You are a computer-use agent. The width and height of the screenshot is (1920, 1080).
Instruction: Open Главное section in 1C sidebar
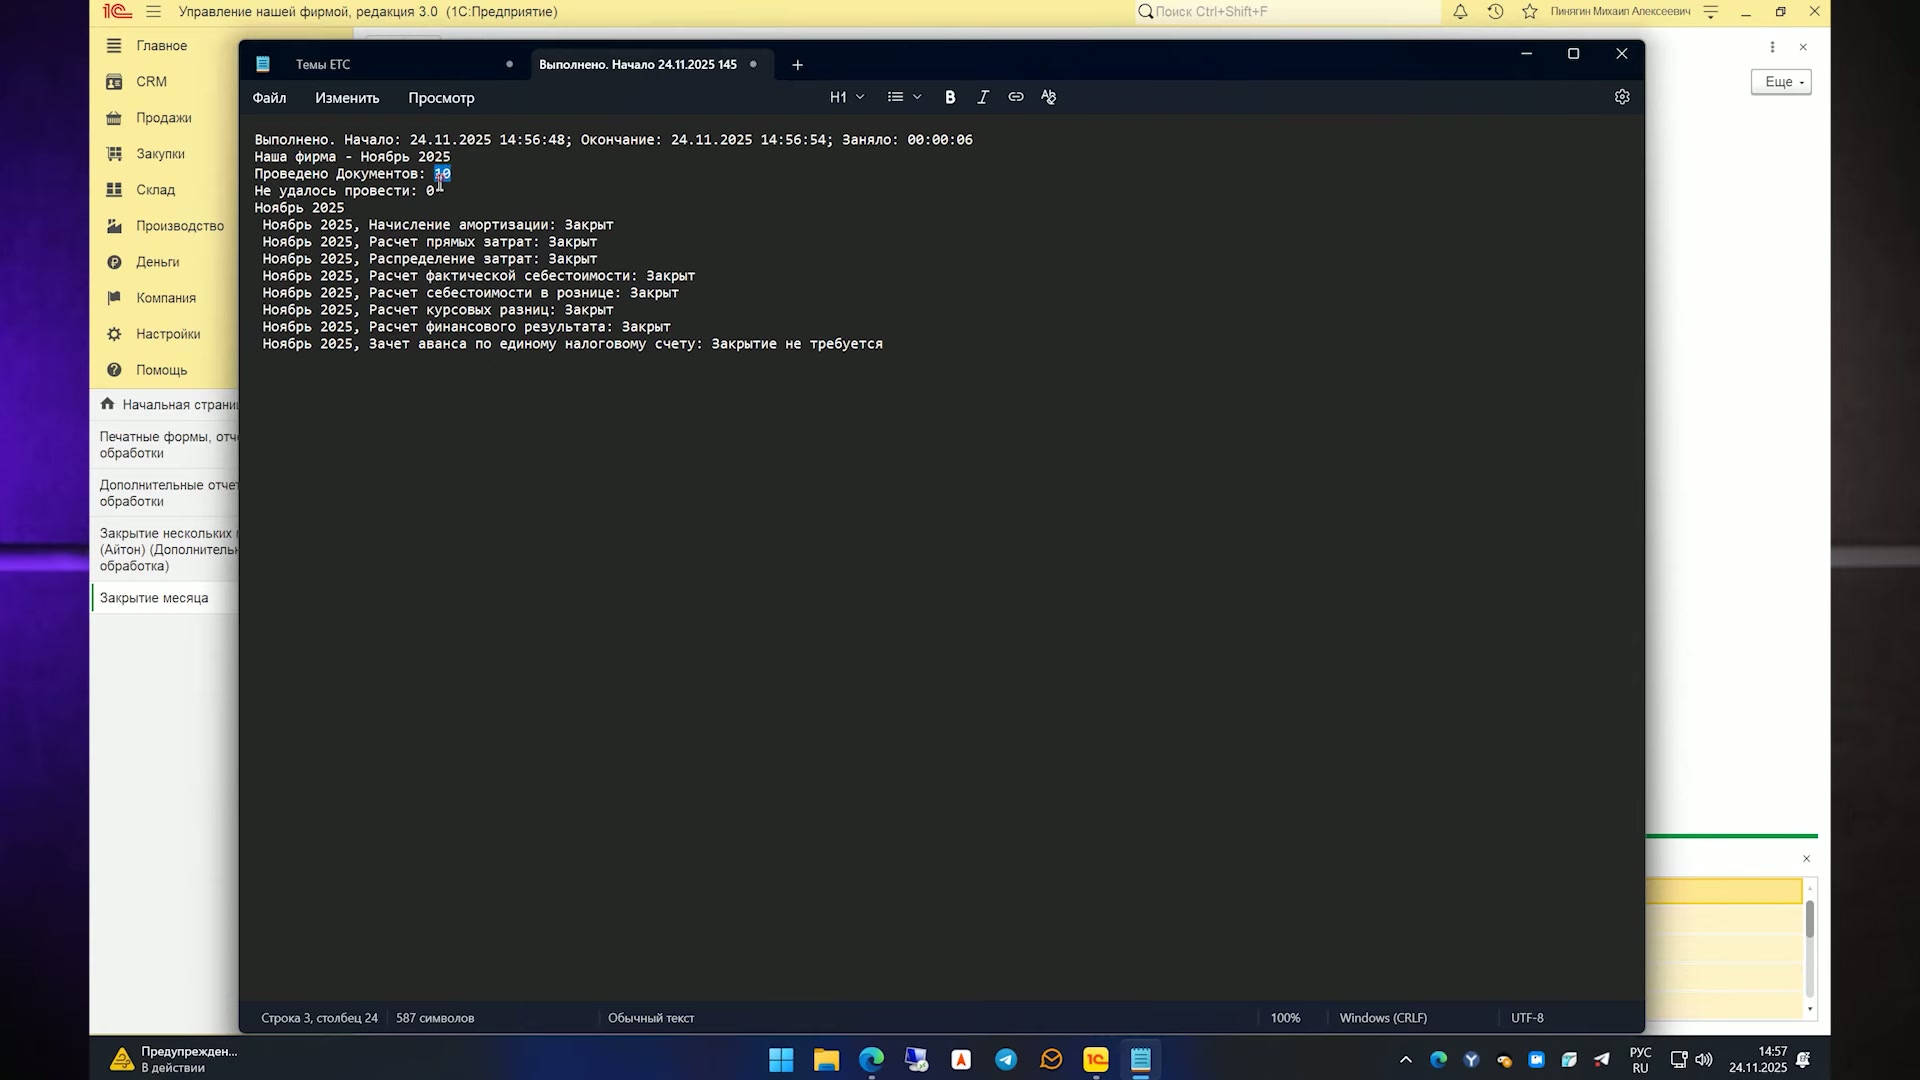[x=162, y=46]
